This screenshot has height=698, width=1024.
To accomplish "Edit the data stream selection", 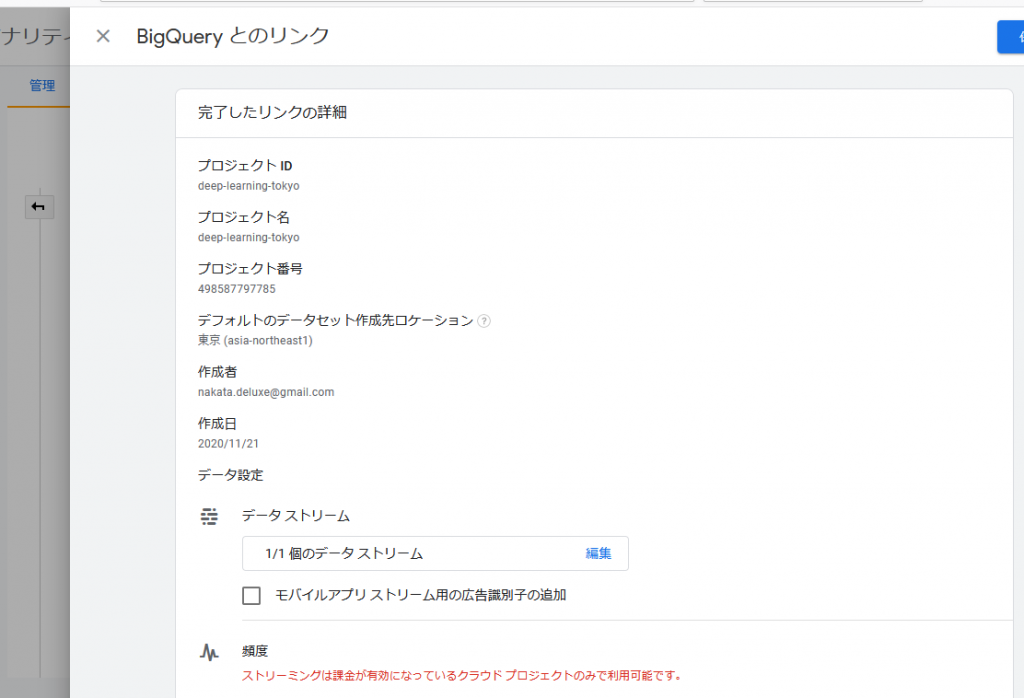I will (x=598, y=554).
